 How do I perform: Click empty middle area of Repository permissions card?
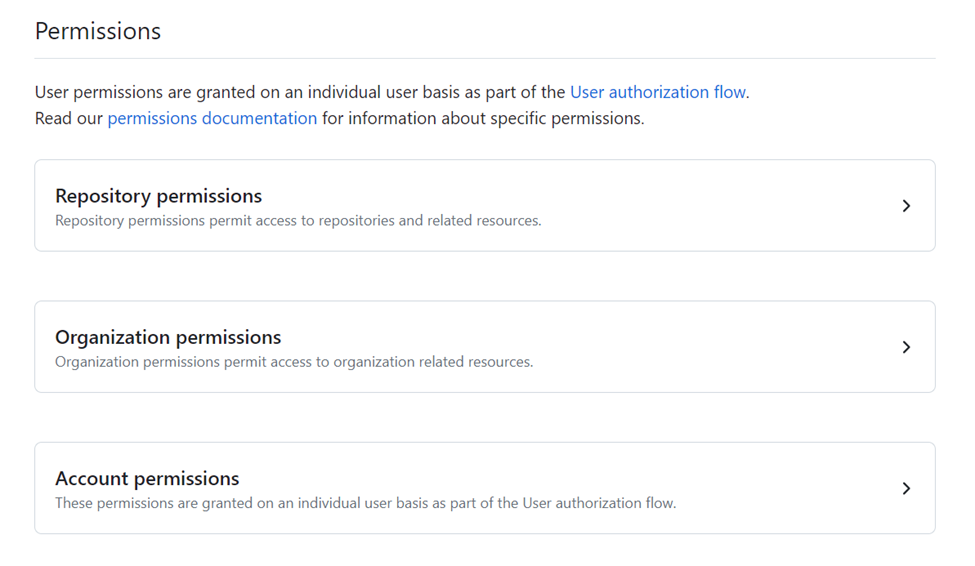click(720, 206)
